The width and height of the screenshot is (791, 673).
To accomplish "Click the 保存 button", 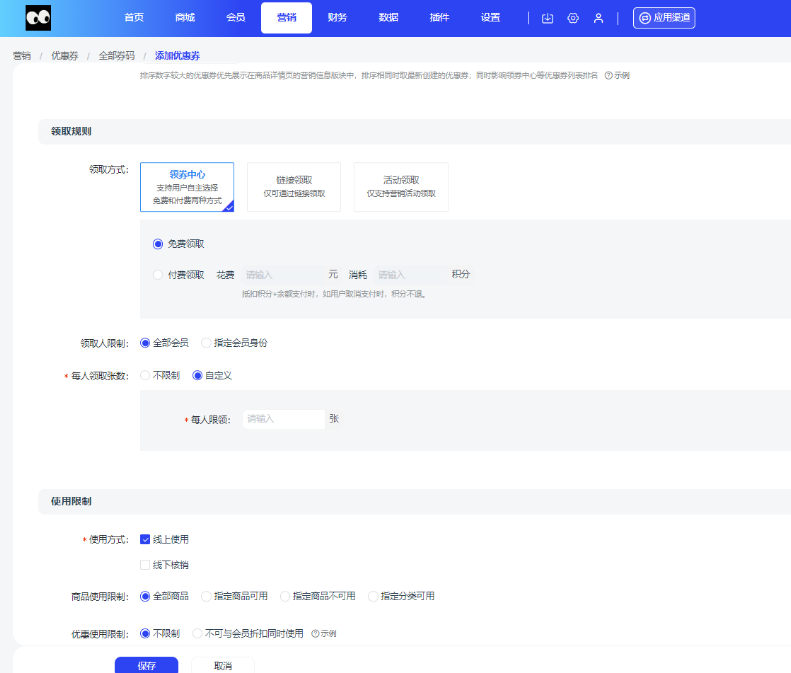I will tap(146, 665).
